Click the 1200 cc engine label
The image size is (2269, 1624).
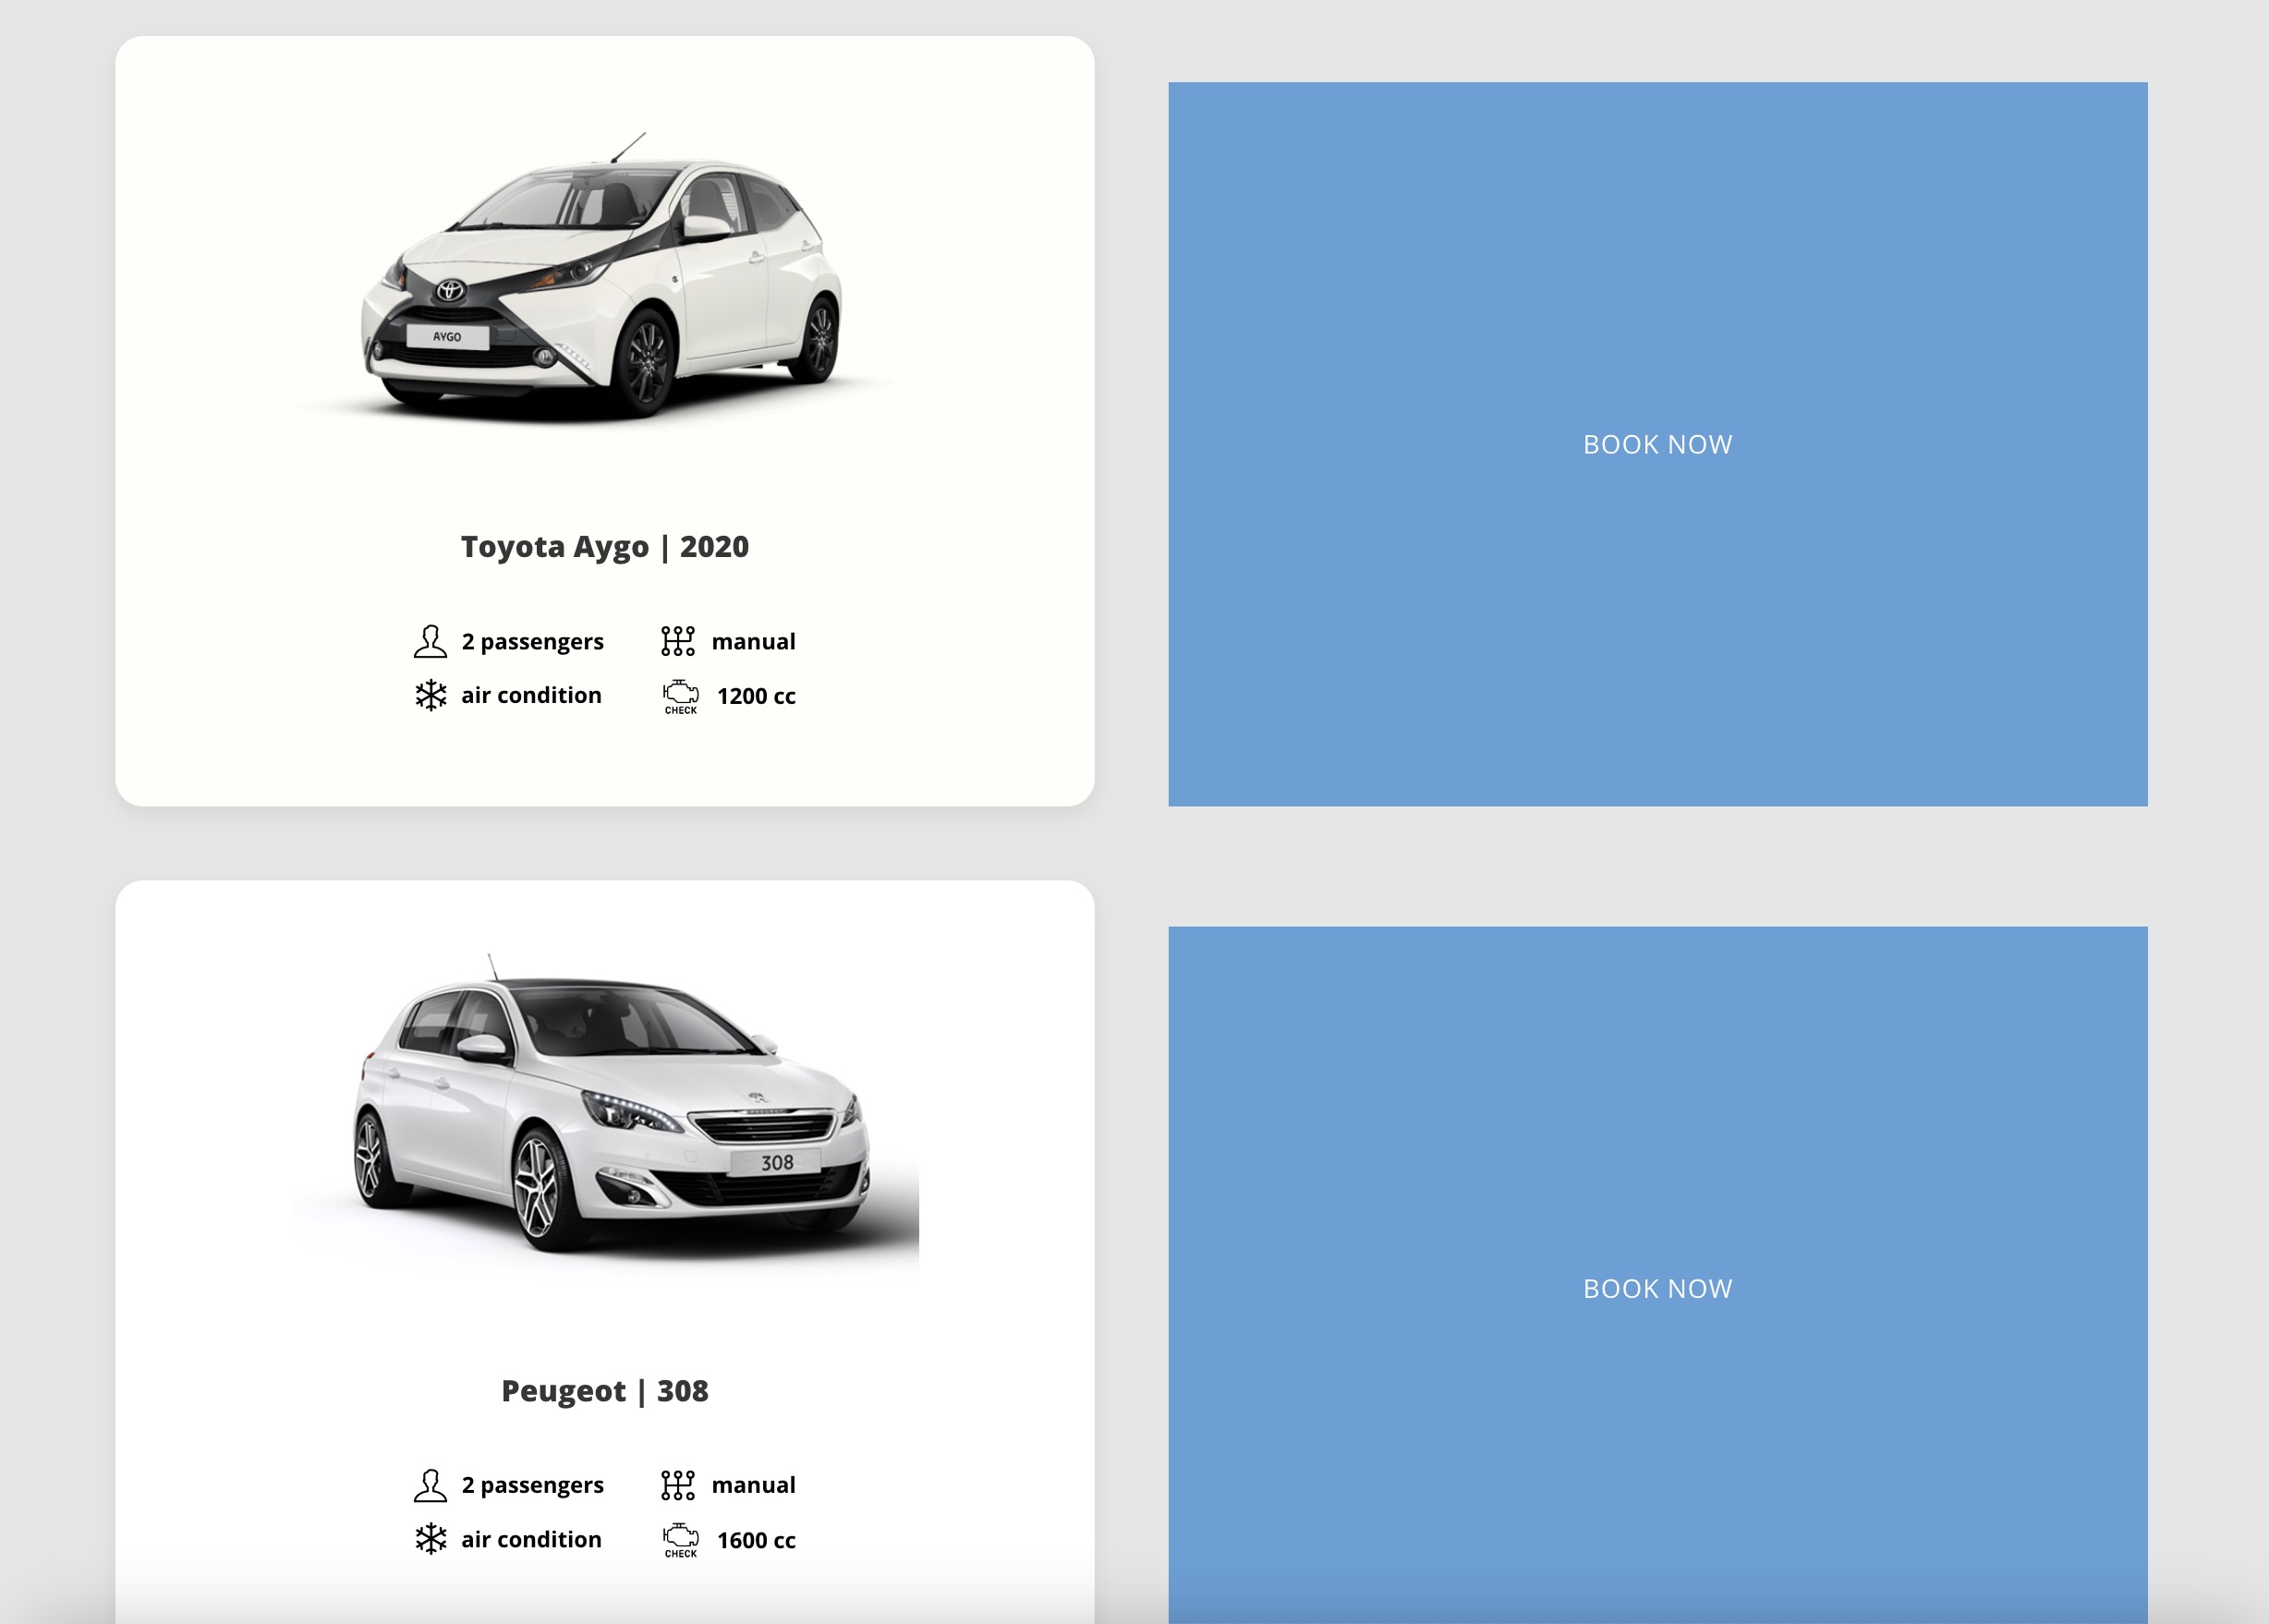point(756,696)
